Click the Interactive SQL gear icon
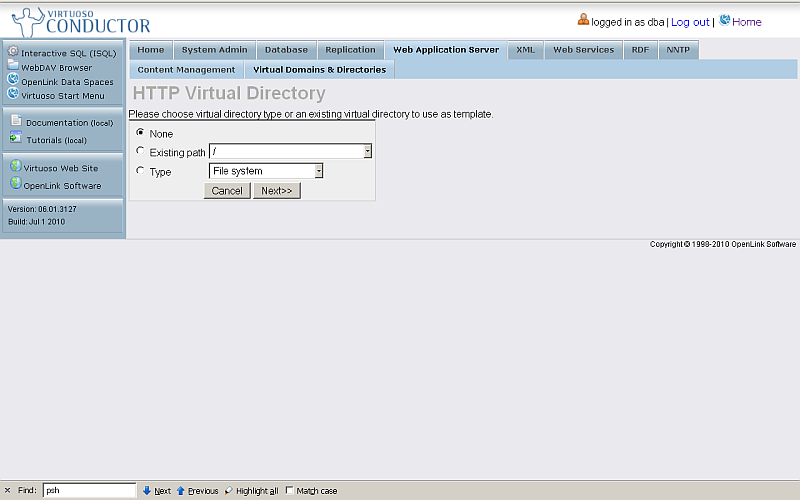 click(x=13, y=51)
